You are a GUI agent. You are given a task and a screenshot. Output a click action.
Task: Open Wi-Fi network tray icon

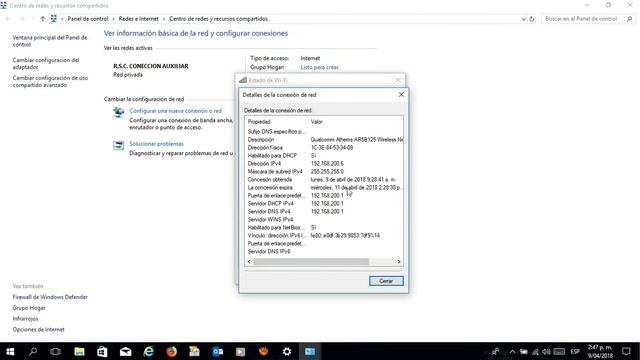(x=535, y=352)
